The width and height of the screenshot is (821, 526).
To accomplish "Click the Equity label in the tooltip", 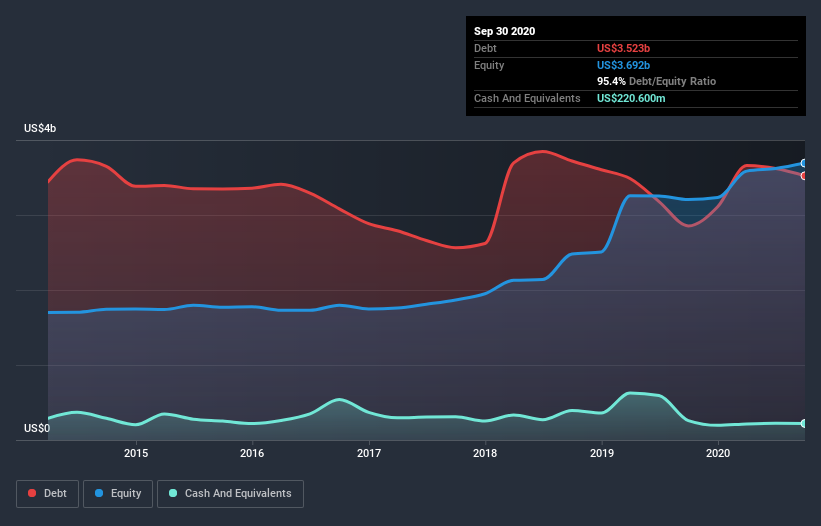I will point(489,65).
